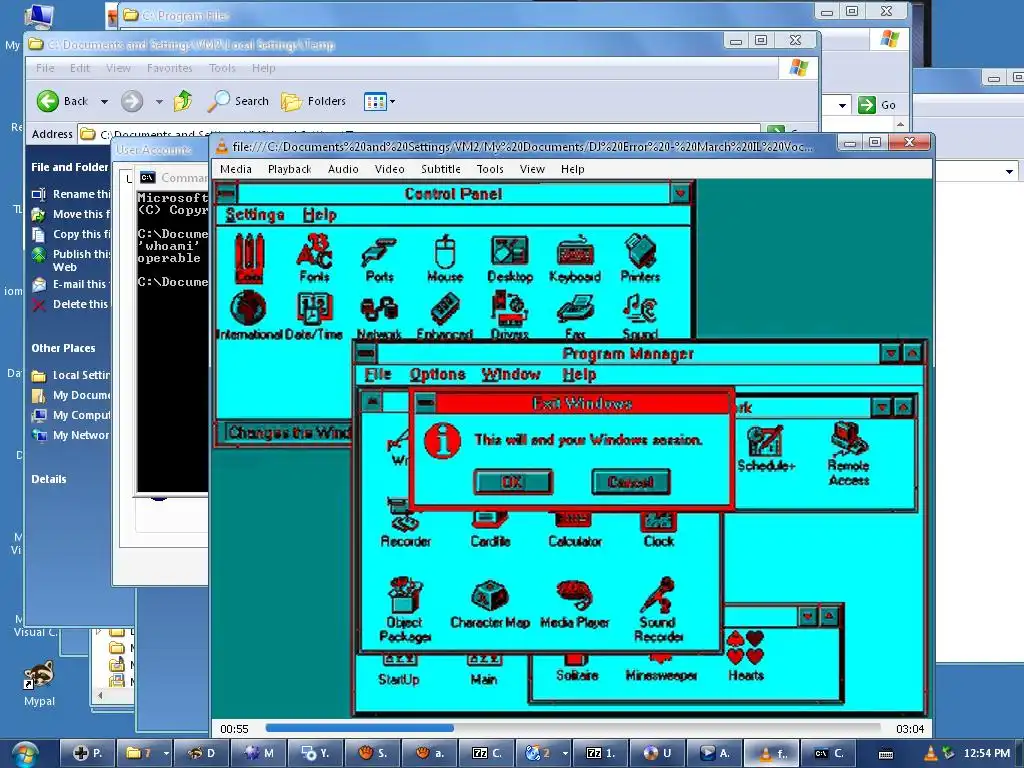The width and height of the screenshot is (1024, 768).
Task: Open My Network Places under Other Places
Action: [71, 435]
